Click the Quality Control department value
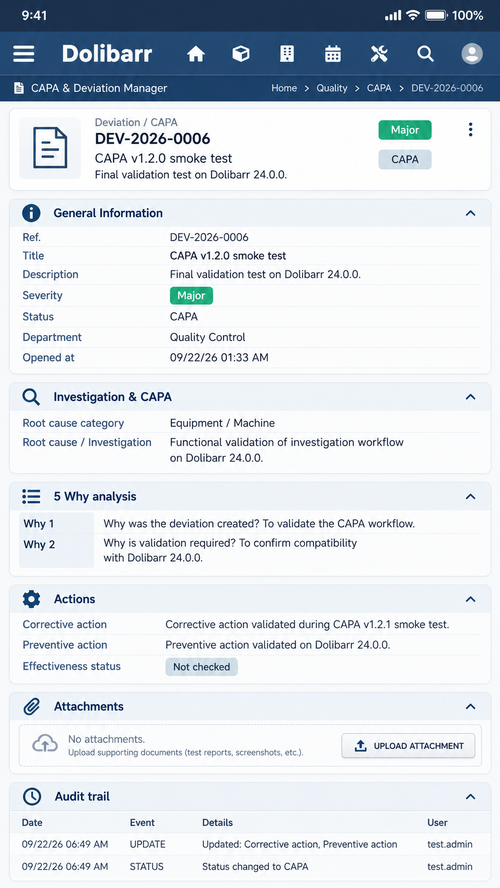Image resolution: width=500 pixels, height=888 pixels. (x=208, y=338)
